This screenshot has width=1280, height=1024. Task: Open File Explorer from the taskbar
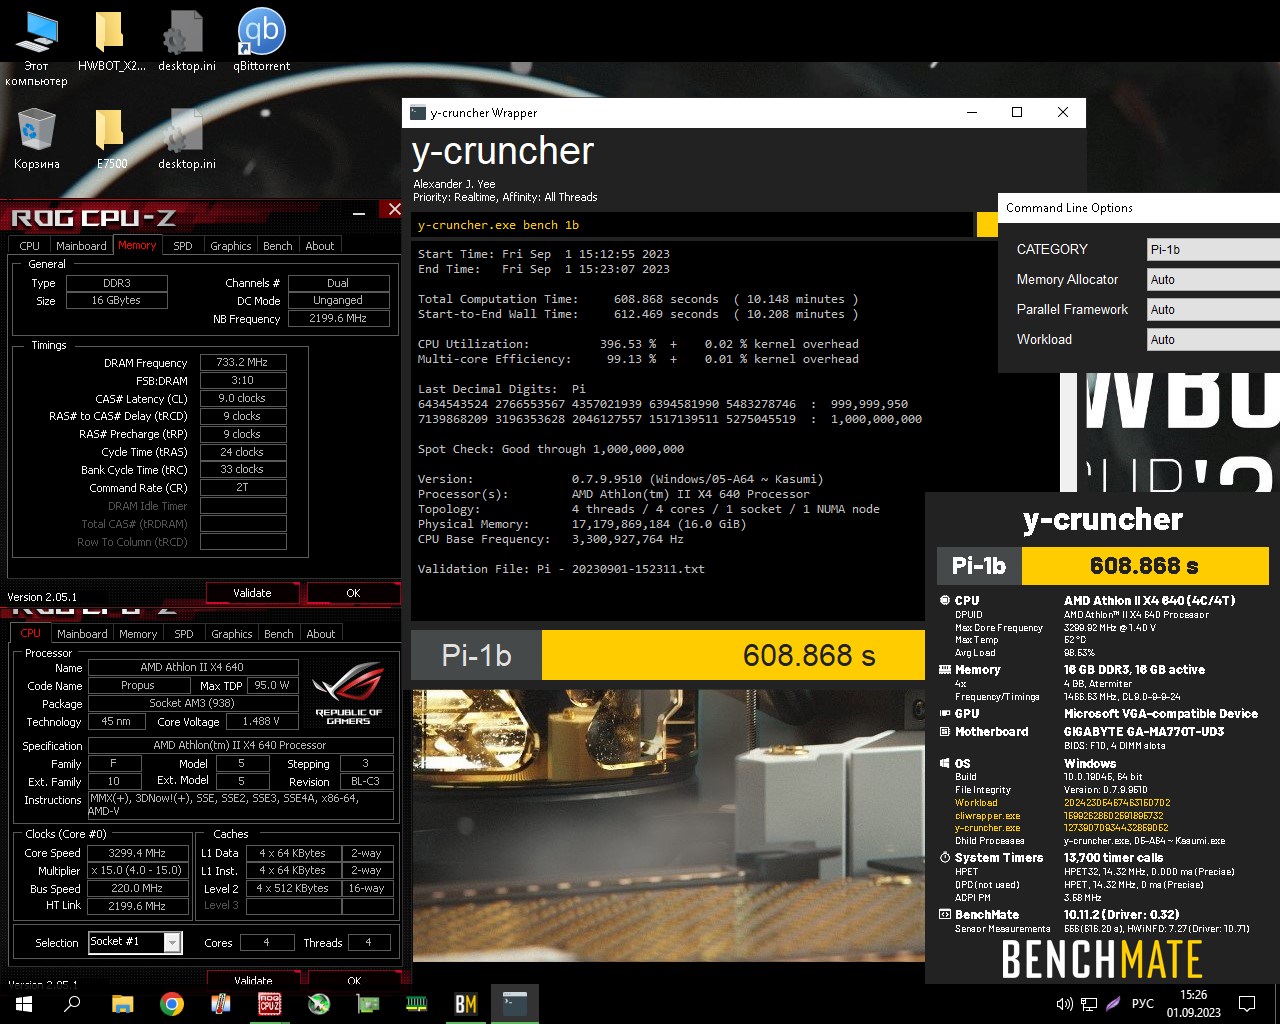pyautogui.click(x=122, y=1004)
